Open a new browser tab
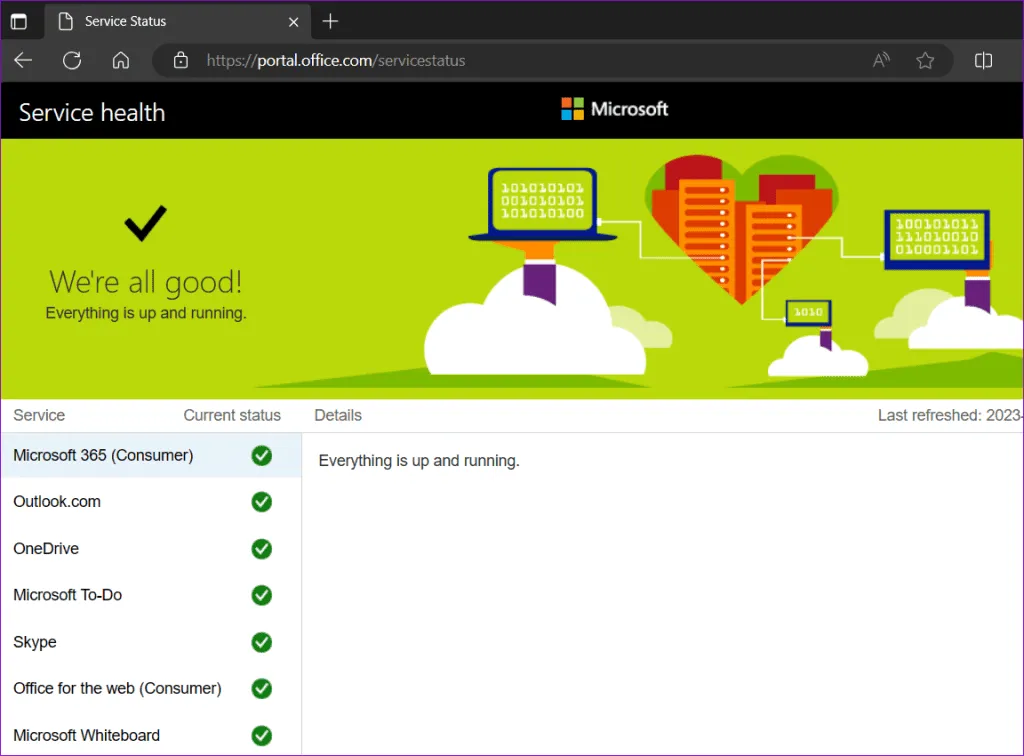This screenshot has height=756, width=1024. click(331, 21)
